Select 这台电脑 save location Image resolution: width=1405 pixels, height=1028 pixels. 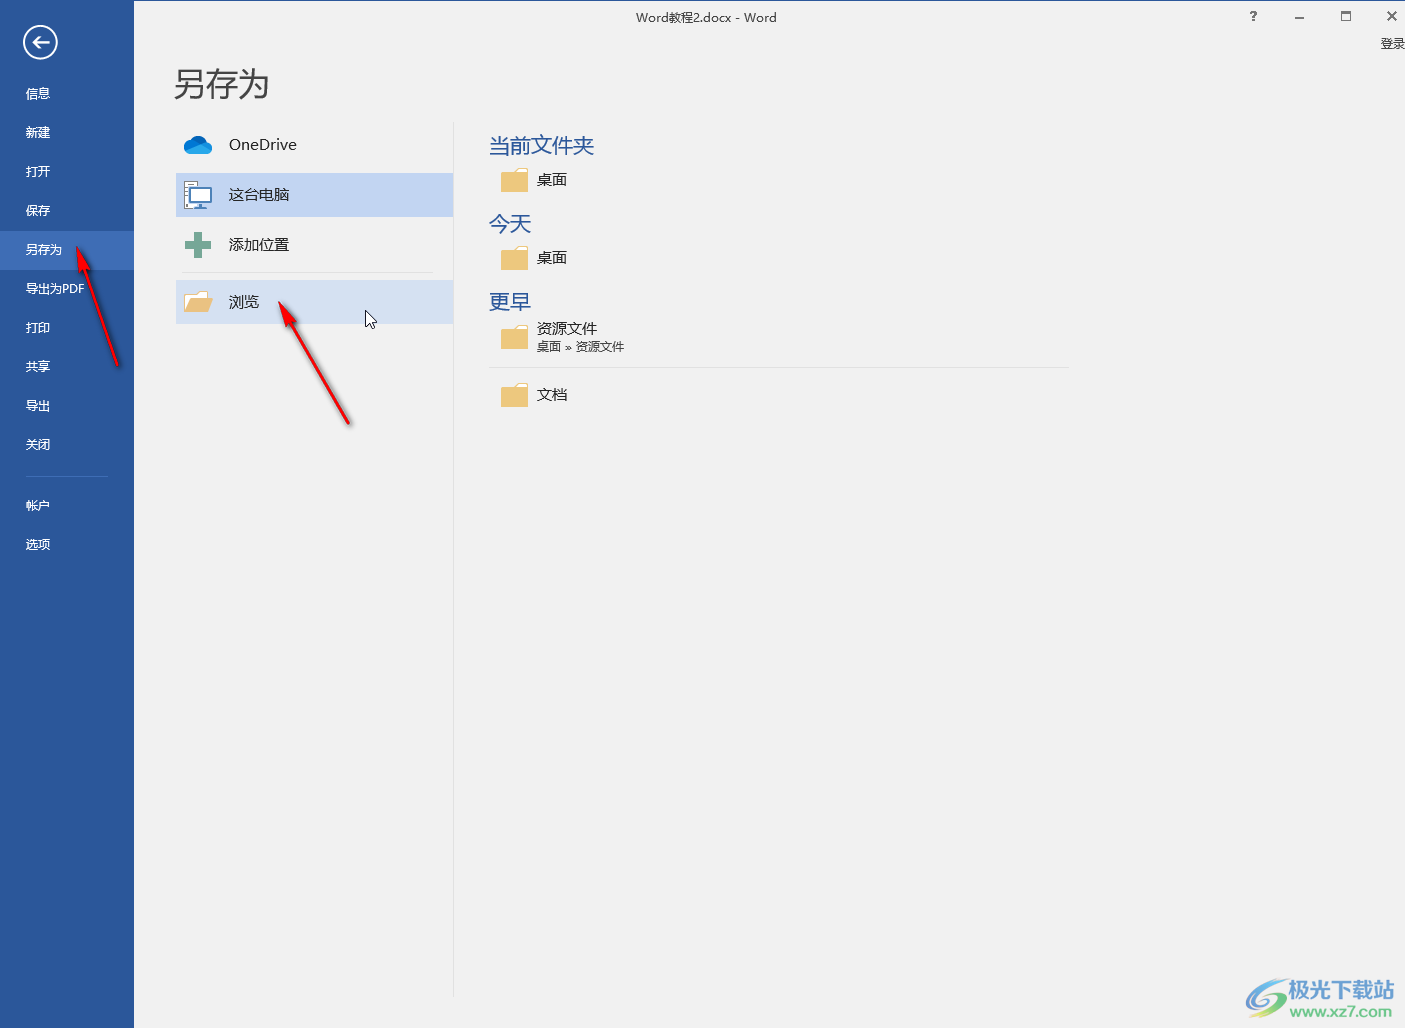click(x=314, y=195)
